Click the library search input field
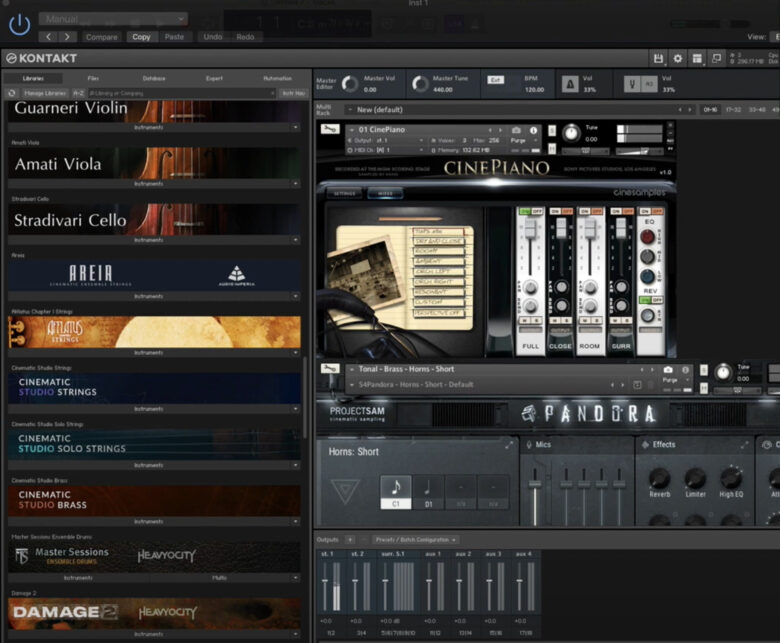Viewport: 780px width, 643px height. coord(182,93)
